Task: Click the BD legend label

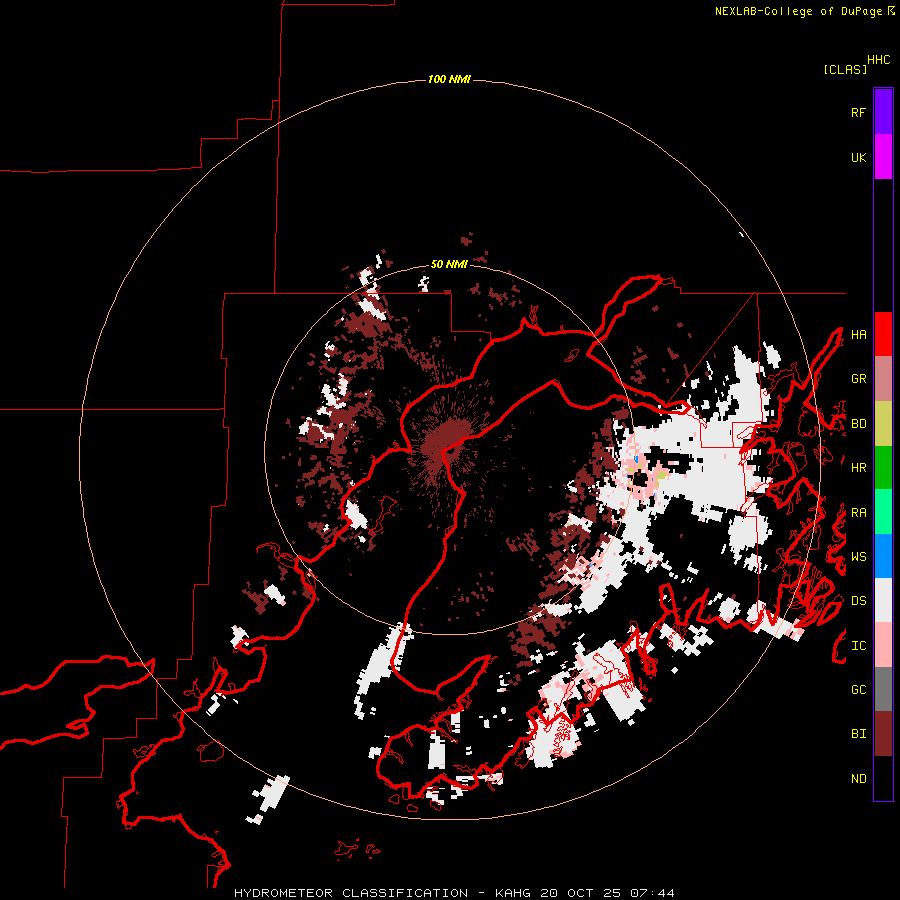Action: (x=858, y=424)
